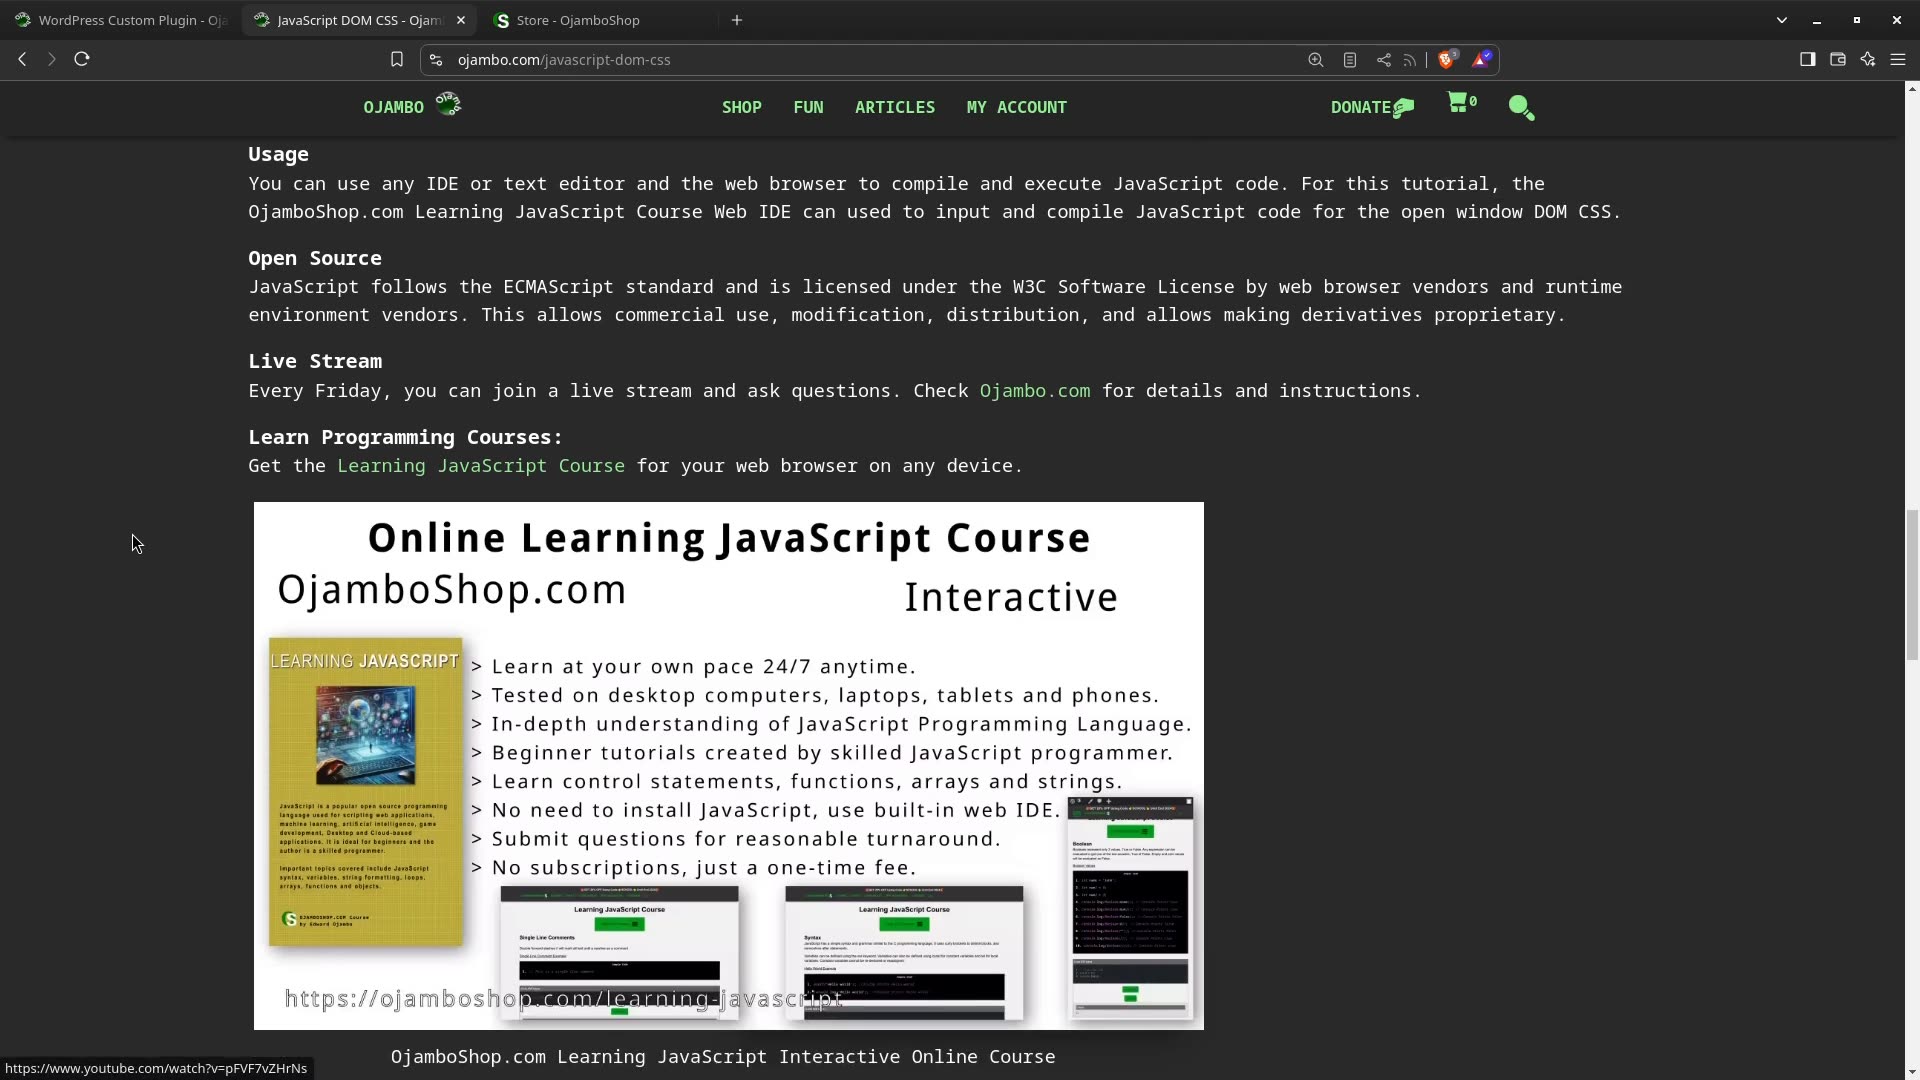
Task: Open the zoom control in address bar
Action: 1316,60
